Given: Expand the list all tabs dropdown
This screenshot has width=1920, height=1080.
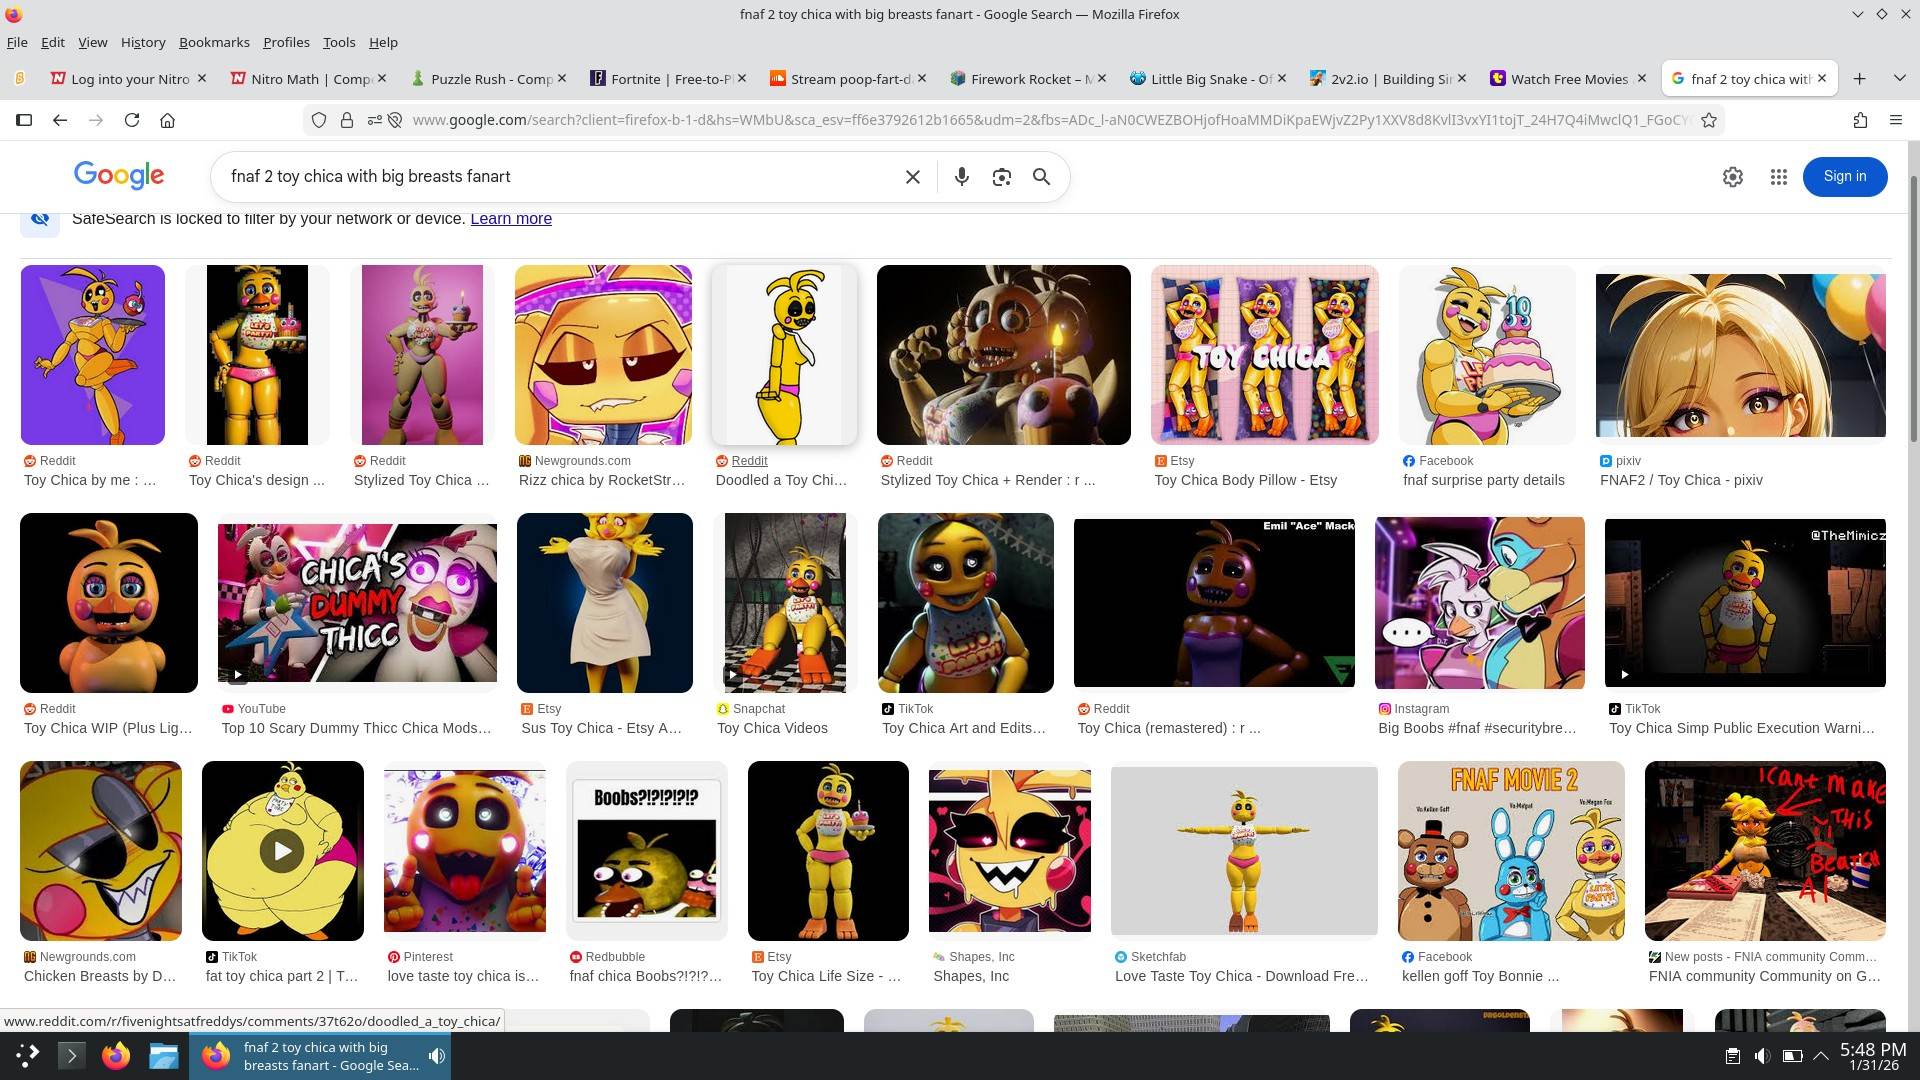Looking at the screenshot, I should (1899, 78).
